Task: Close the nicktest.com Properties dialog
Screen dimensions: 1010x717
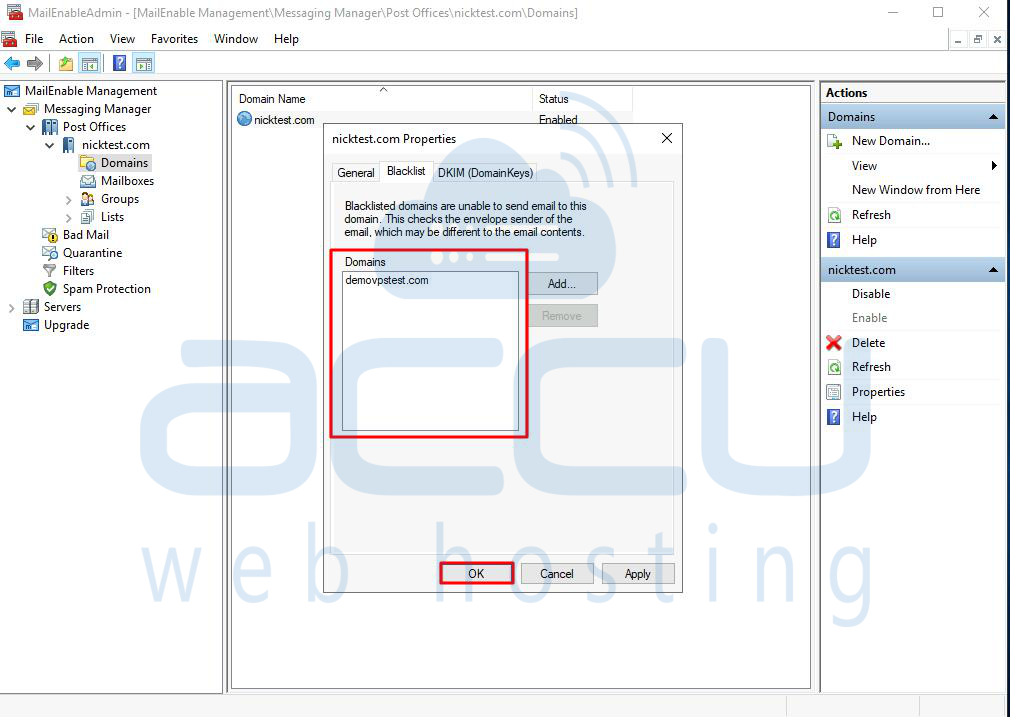Action: point(667,139)
